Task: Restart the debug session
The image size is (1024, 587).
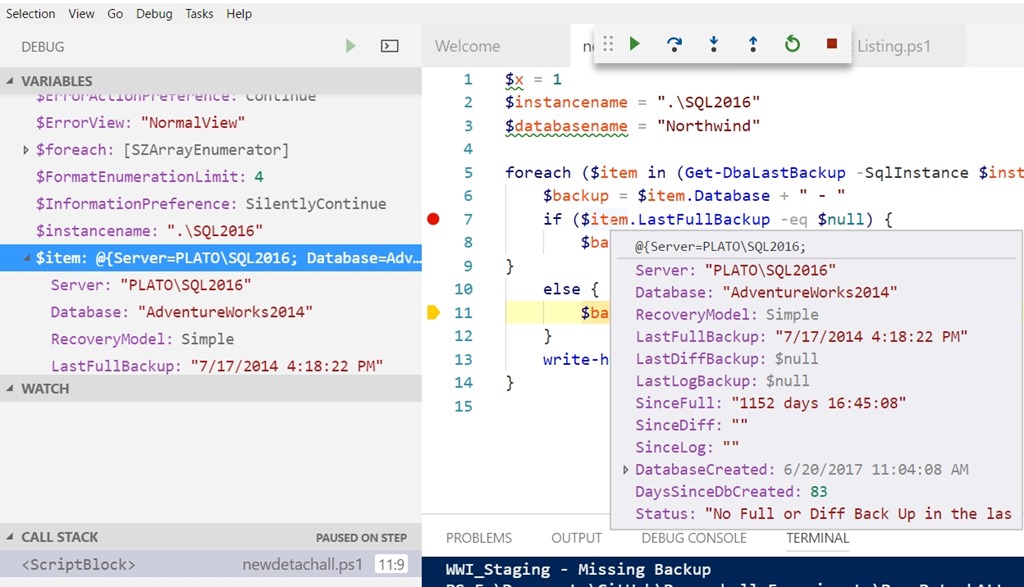Action: 792,44
